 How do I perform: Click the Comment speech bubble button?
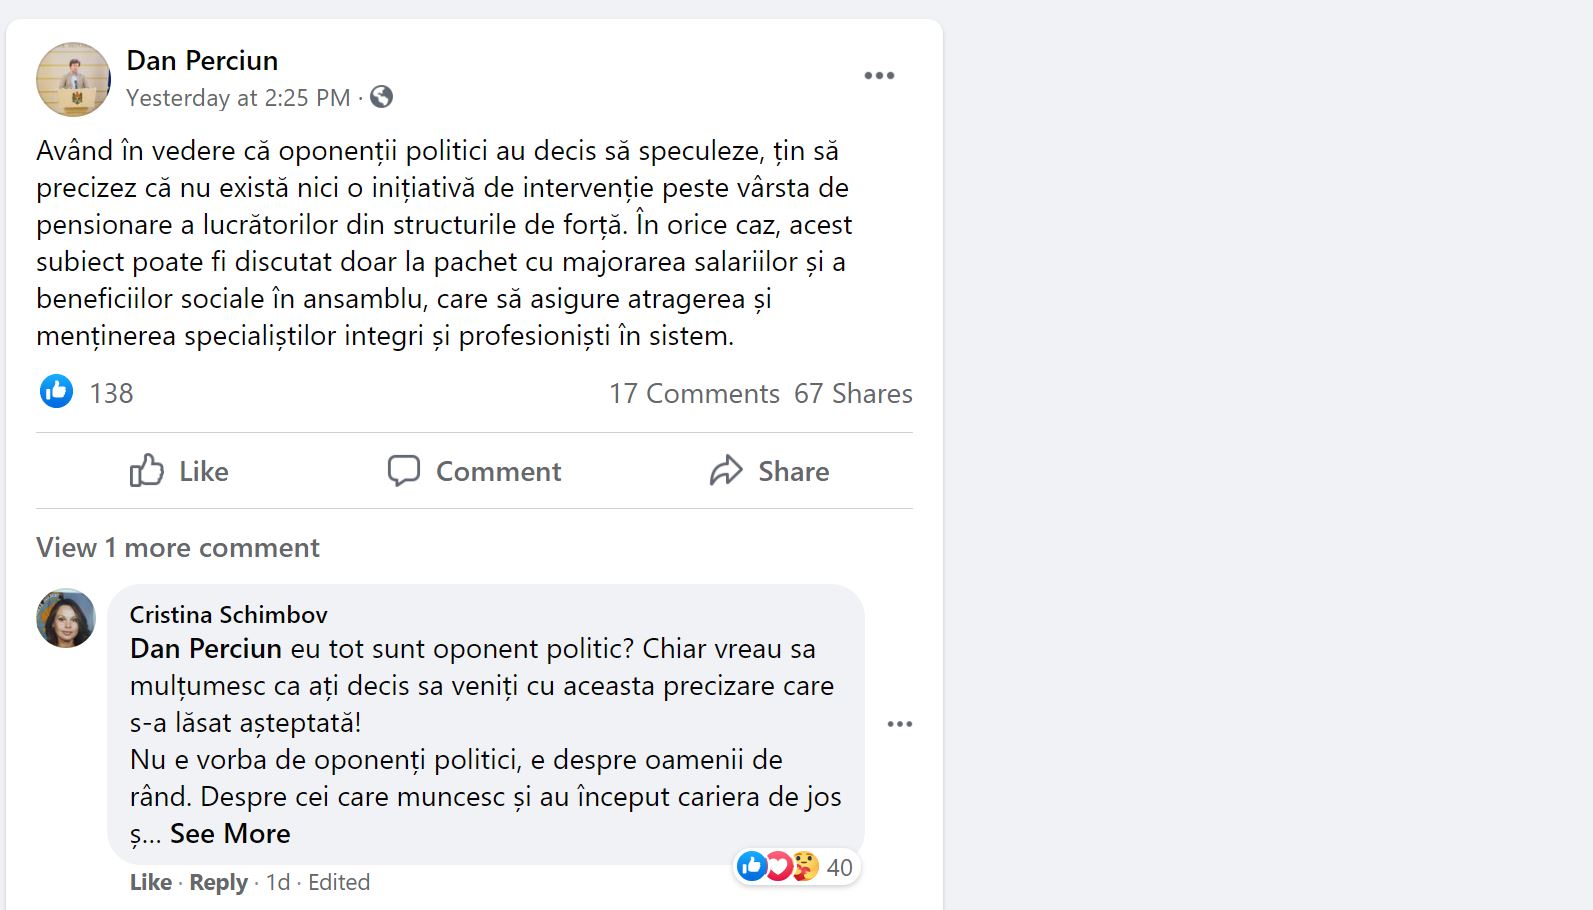click(x=474, y=471)
